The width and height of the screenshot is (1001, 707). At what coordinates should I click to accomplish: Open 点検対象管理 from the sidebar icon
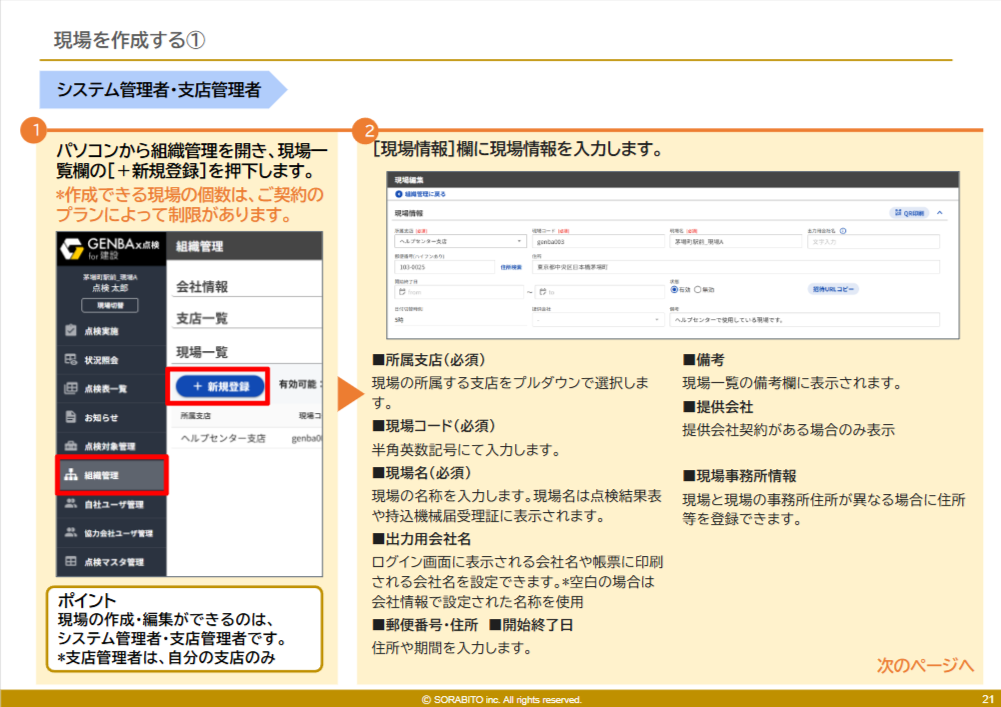click(71, 446)
